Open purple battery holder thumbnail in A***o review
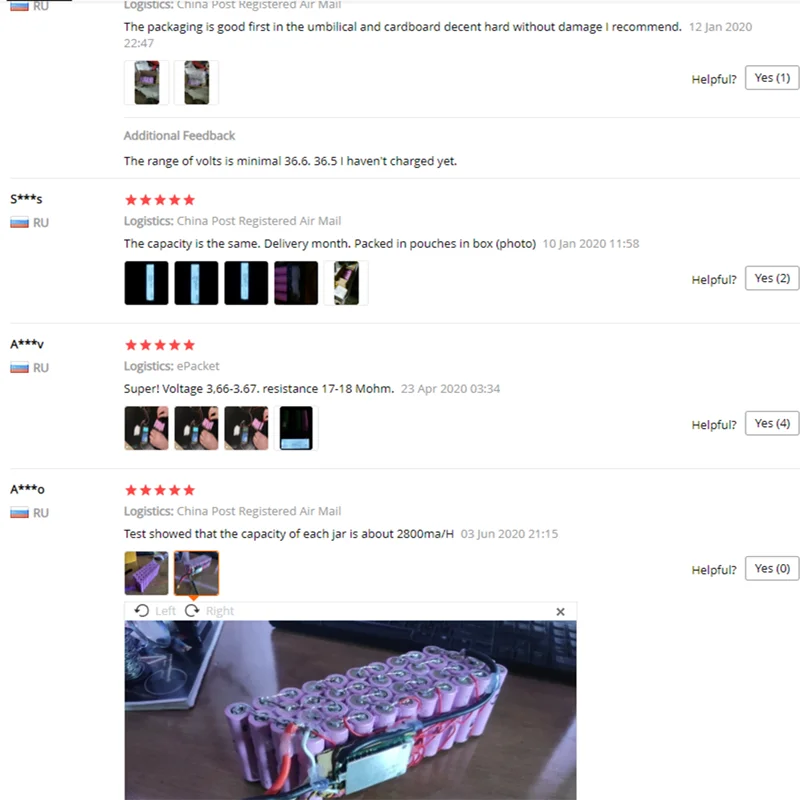Screen dimensions: 800x800 [146, 573]
